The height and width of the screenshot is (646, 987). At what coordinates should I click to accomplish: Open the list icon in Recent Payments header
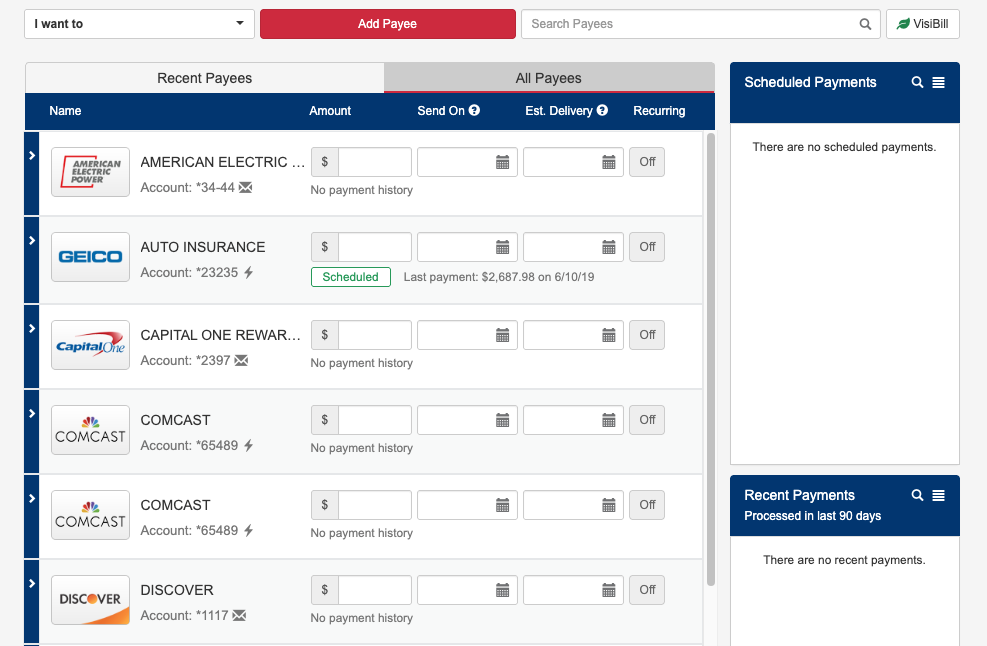tap(939, 495)
